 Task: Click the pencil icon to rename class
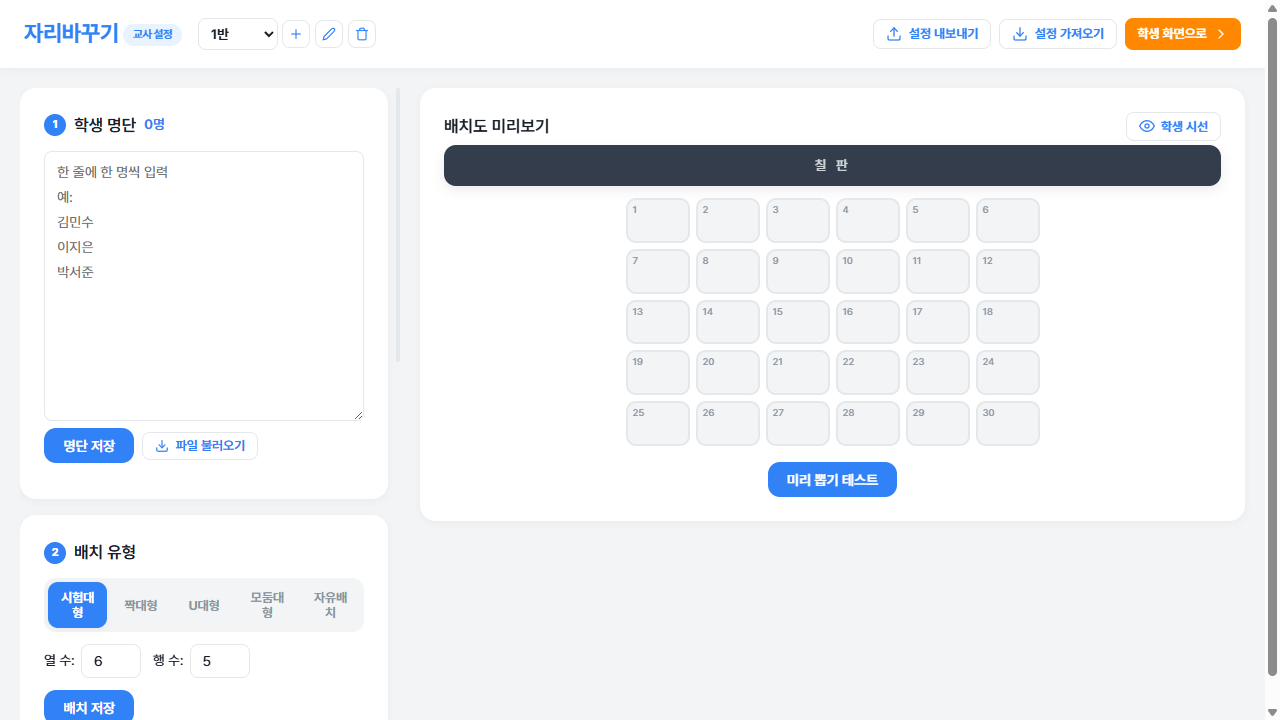329,34
